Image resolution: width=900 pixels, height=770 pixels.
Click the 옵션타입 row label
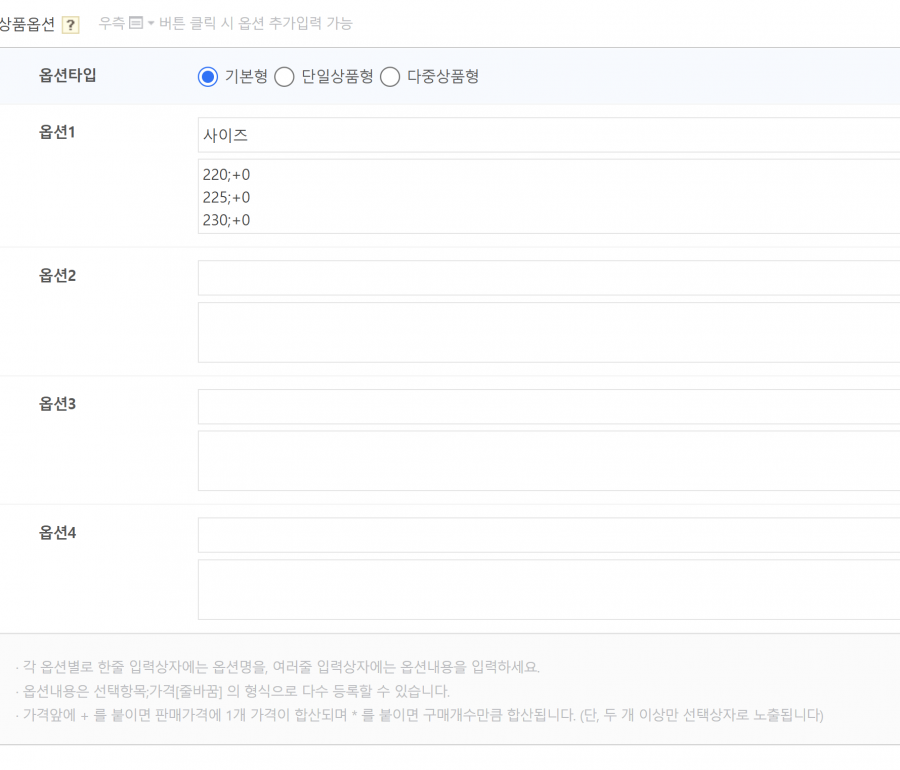point(68,75)
